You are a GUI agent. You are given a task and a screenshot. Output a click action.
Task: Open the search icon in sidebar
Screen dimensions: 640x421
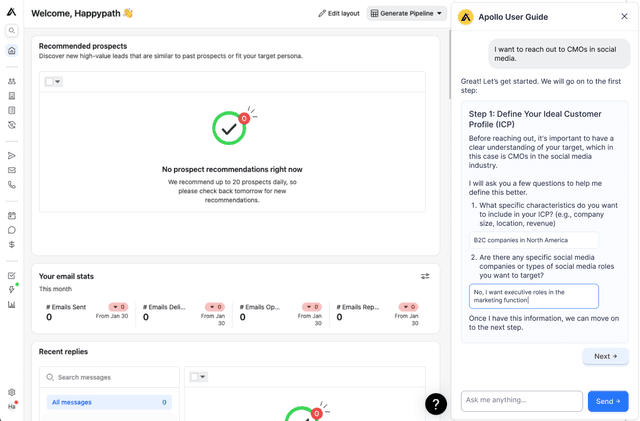(x=11, y=31)
